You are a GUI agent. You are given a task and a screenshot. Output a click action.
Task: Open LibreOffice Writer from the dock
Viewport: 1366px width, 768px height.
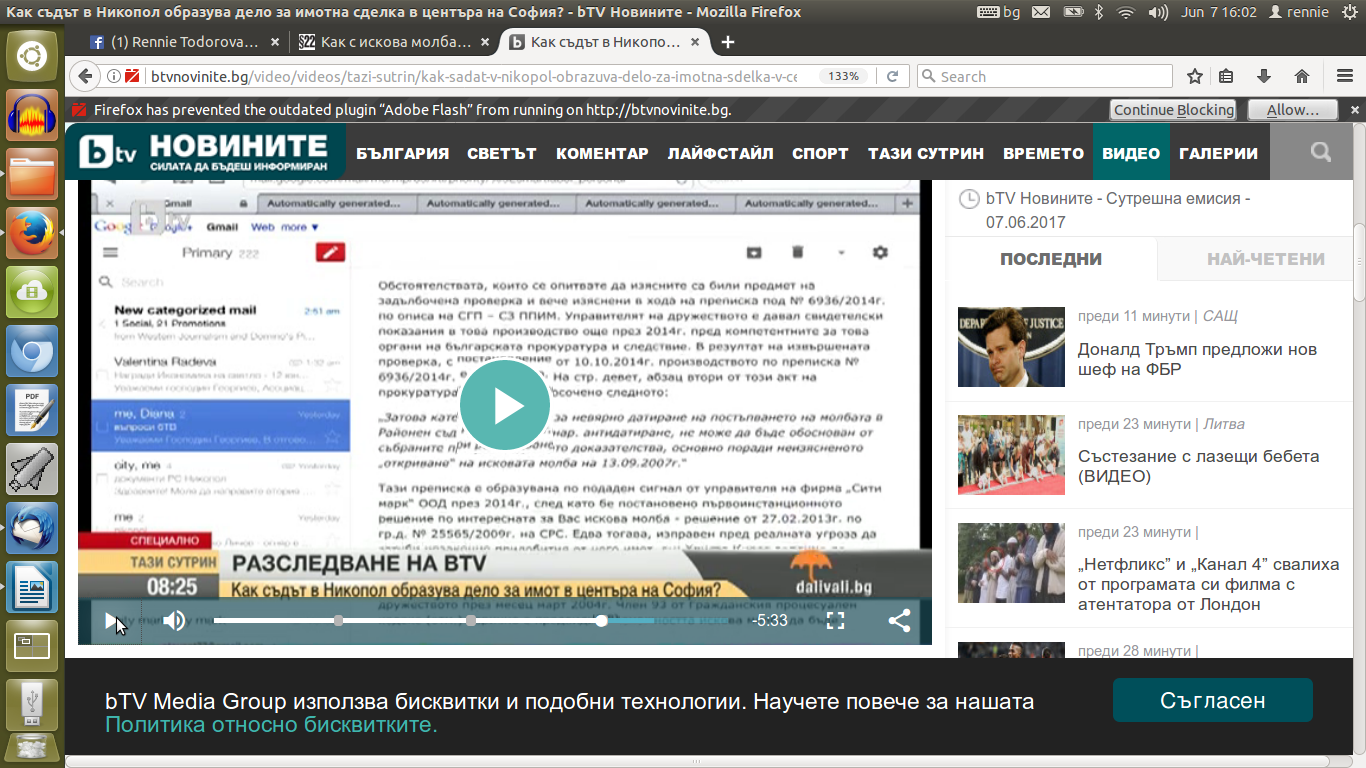(x=32, y=587)
